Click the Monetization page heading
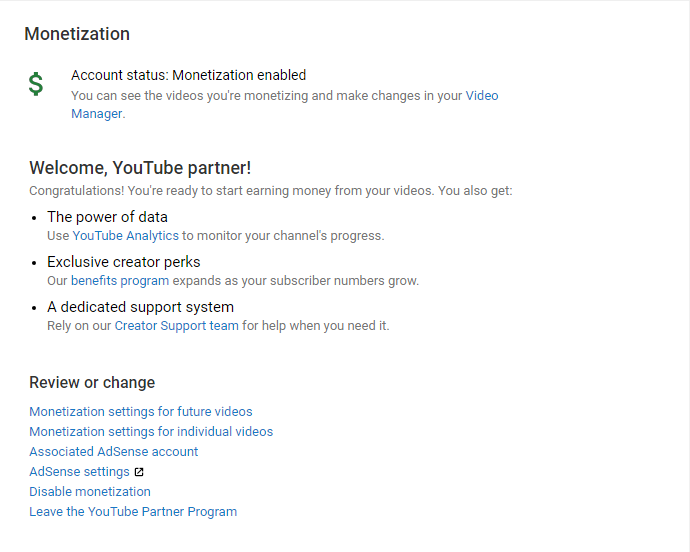The width and height of the screenshot is (690, 552). tap(77, 34)
